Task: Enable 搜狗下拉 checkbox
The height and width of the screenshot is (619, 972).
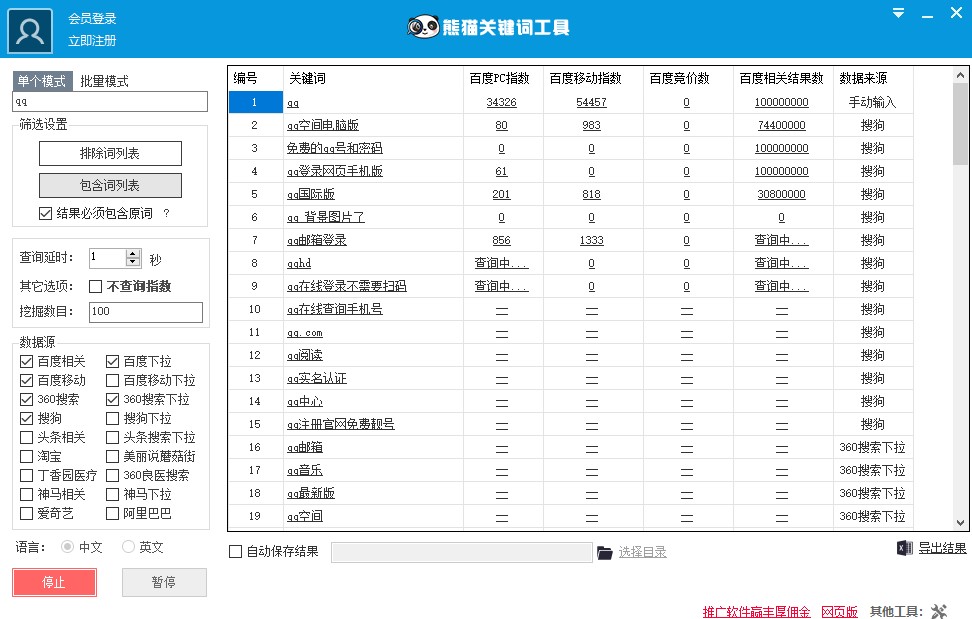Action: pos(112,418)
